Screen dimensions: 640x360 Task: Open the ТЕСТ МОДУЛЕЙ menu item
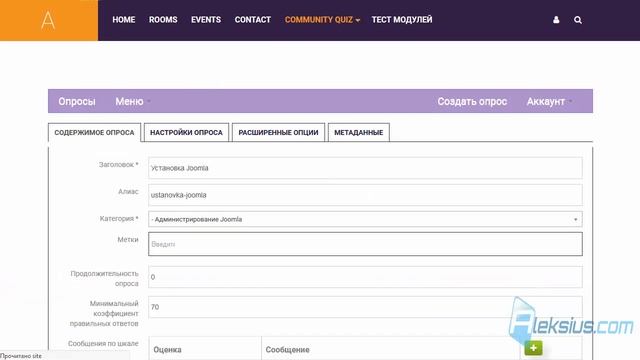402,20
